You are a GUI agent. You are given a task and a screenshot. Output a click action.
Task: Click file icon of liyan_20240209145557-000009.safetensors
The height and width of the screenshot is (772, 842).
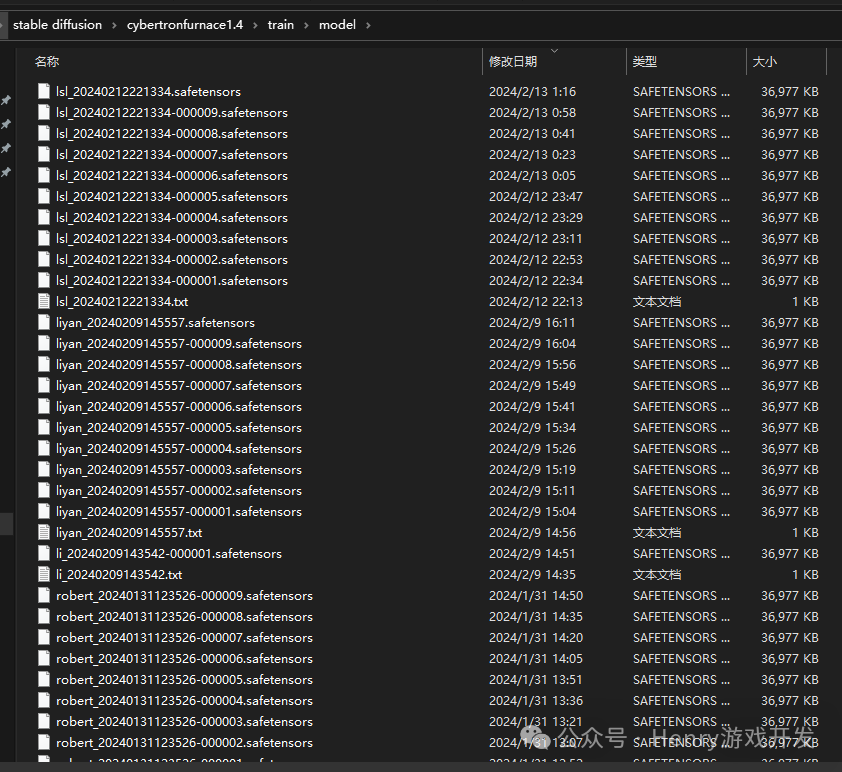coord(43,343)
